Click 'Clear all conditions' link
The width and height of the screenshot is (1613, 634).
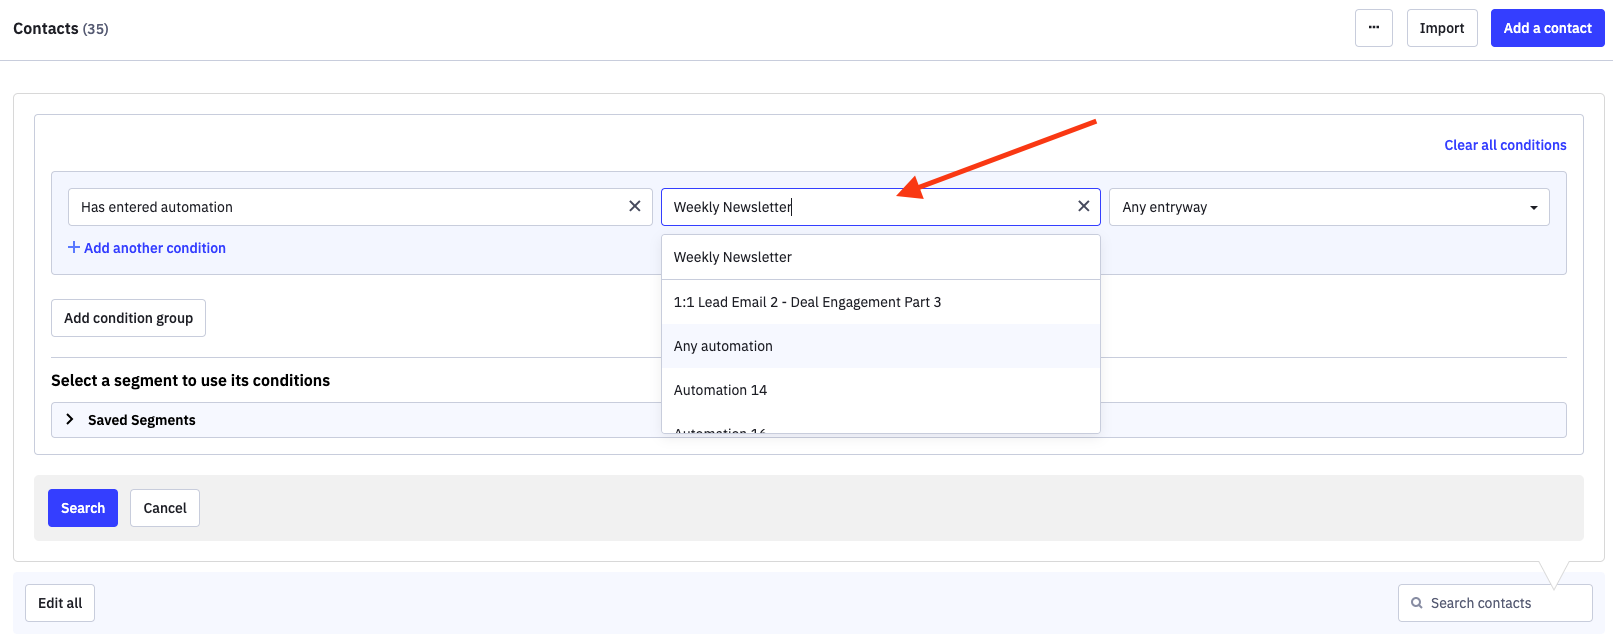tap(1504, 145)
